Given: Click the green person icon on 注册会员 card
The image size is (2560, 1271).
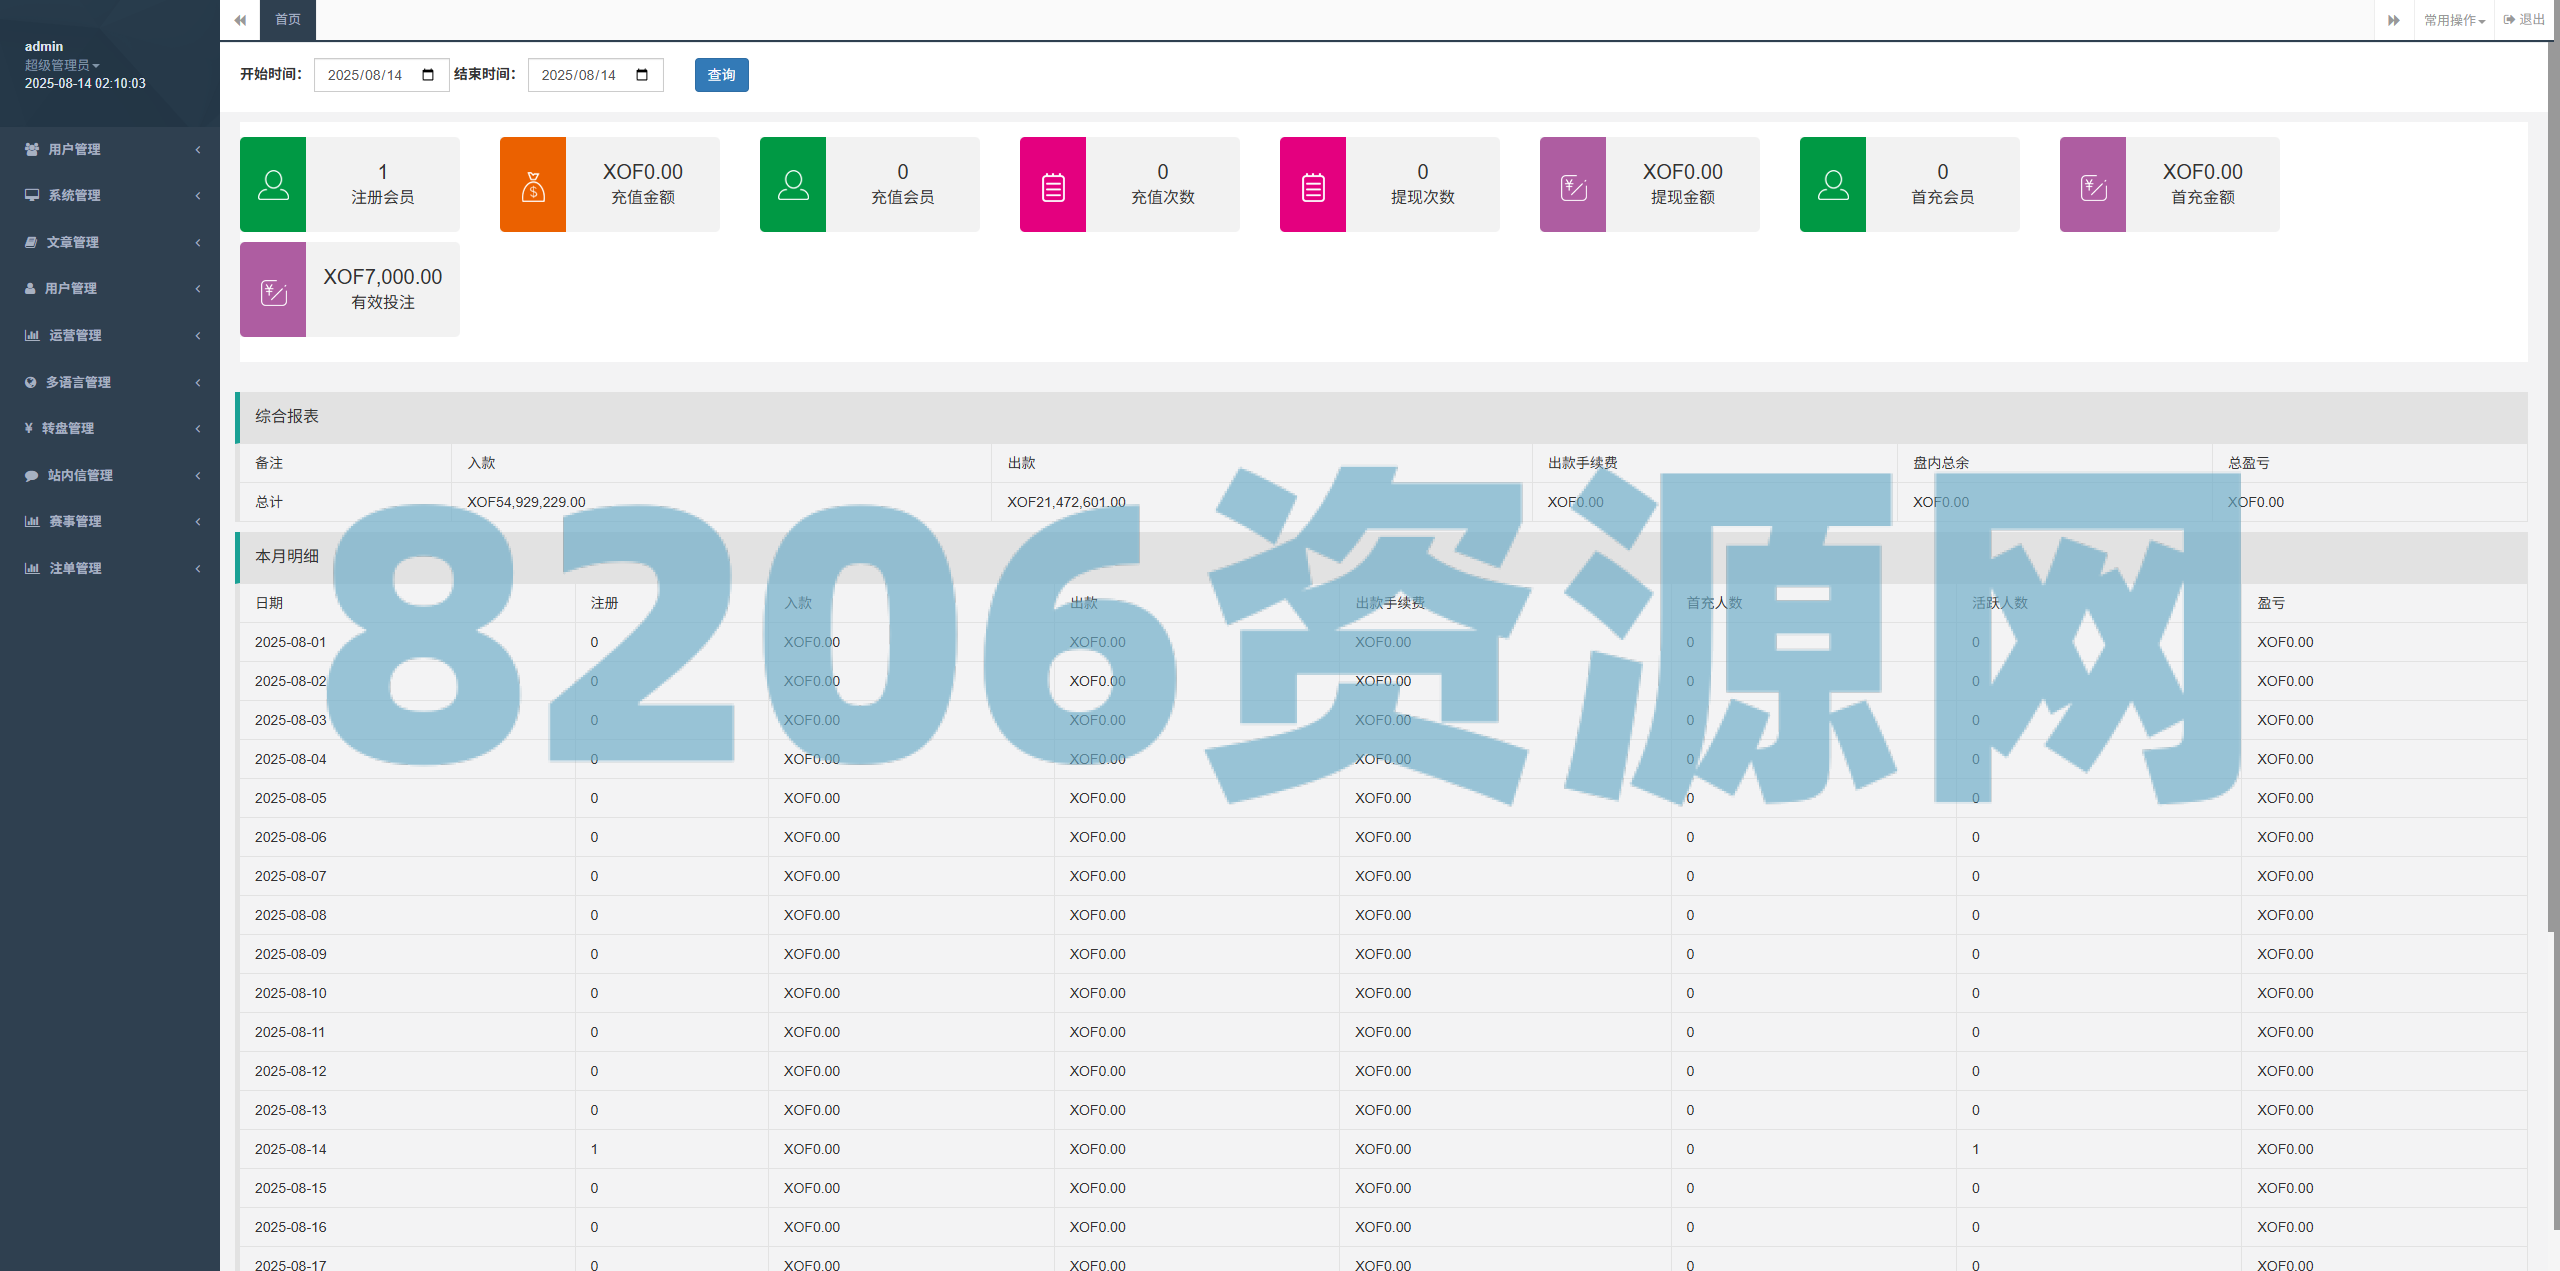Looking at the screenshot, I should point(272,184).
